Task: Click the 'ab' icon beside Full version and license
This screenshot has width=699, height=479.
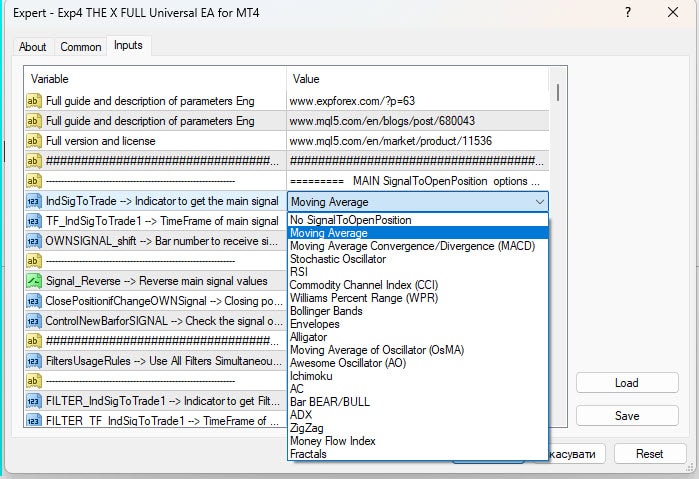Action: (x=33, y=141)
